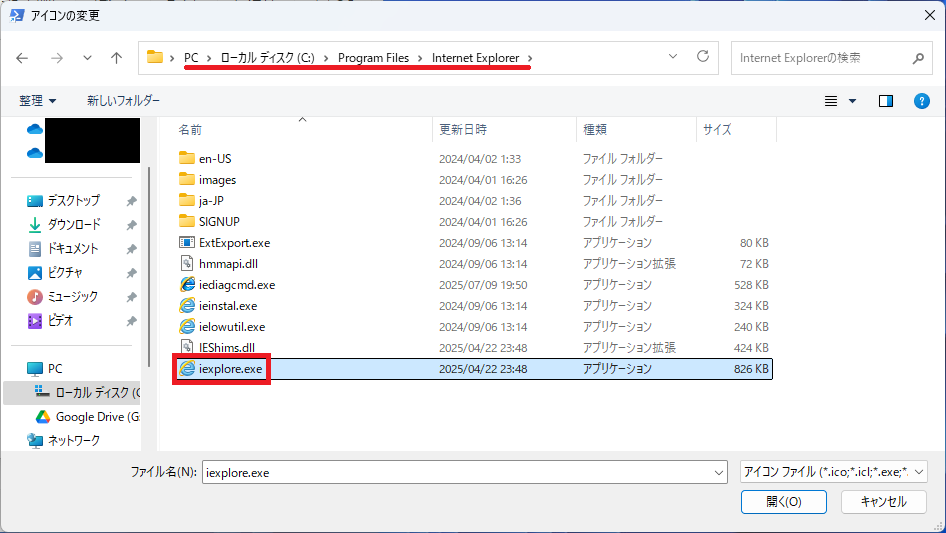Click the view layout icon

[831, 101]
